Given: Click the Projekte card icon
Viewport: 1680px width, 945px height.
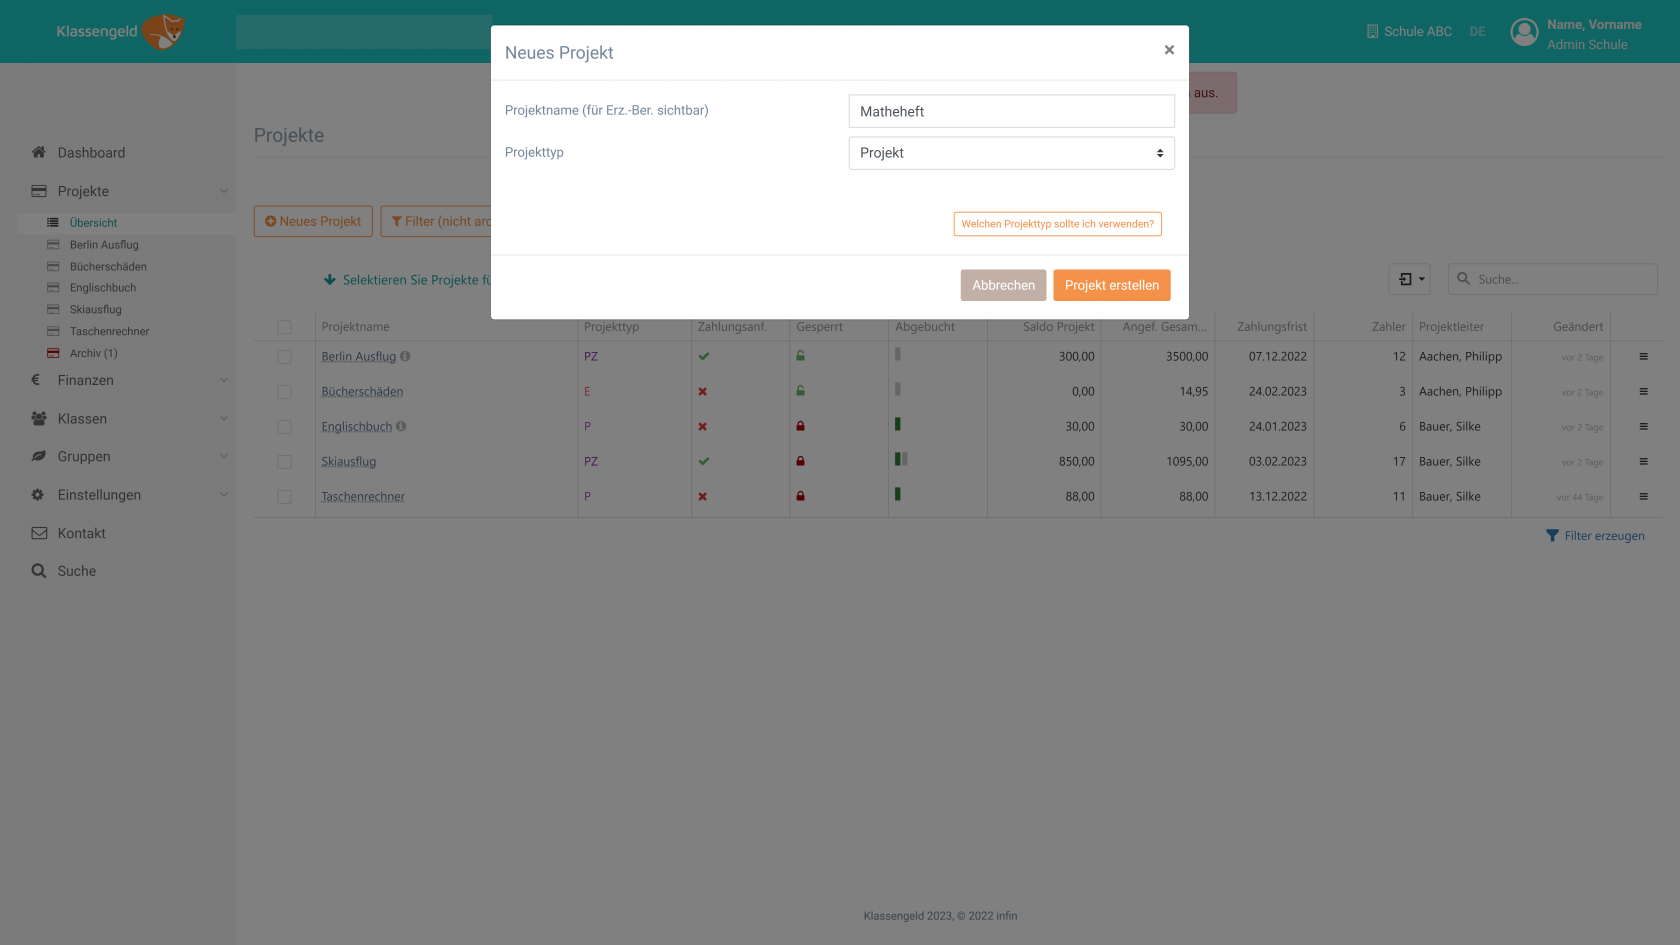Looking at the screenshot, I should tap(39, 191).
